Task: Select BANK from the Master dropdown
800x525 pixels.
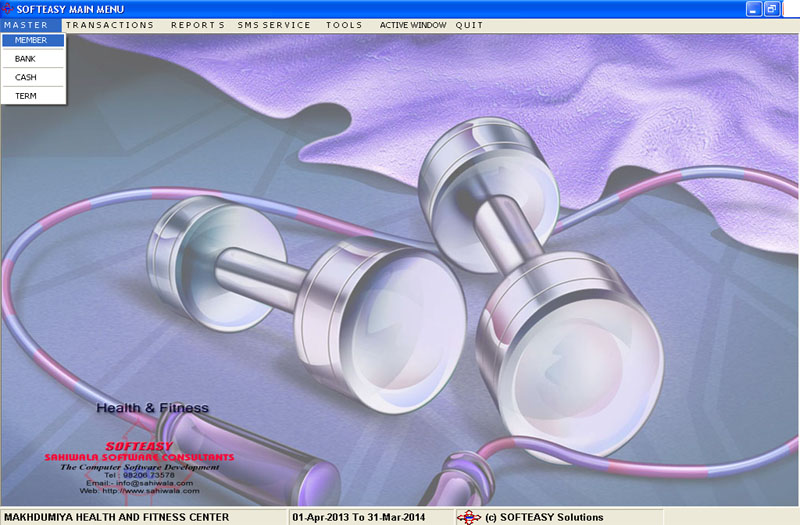Action: 25,59
